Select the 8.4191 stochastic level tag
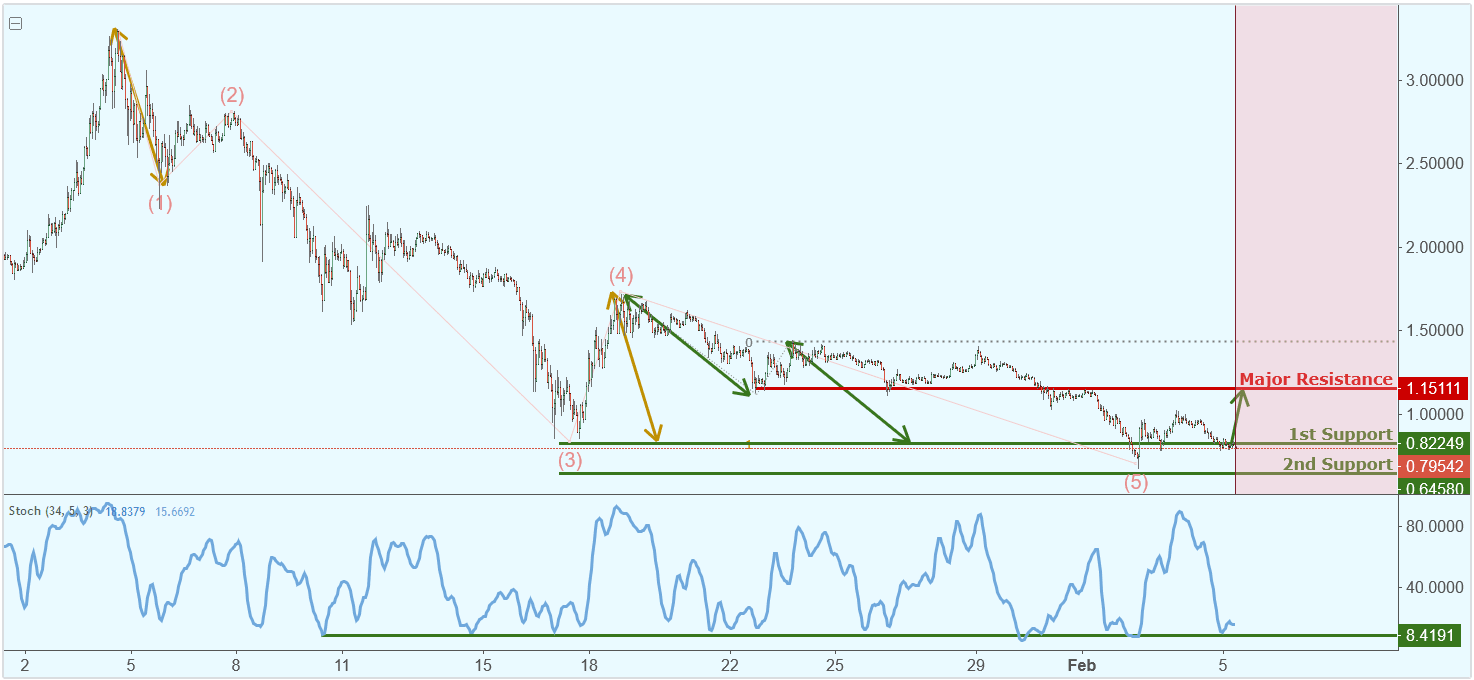This screenshot has width=1474, height=680. [x=1432, y=634]
